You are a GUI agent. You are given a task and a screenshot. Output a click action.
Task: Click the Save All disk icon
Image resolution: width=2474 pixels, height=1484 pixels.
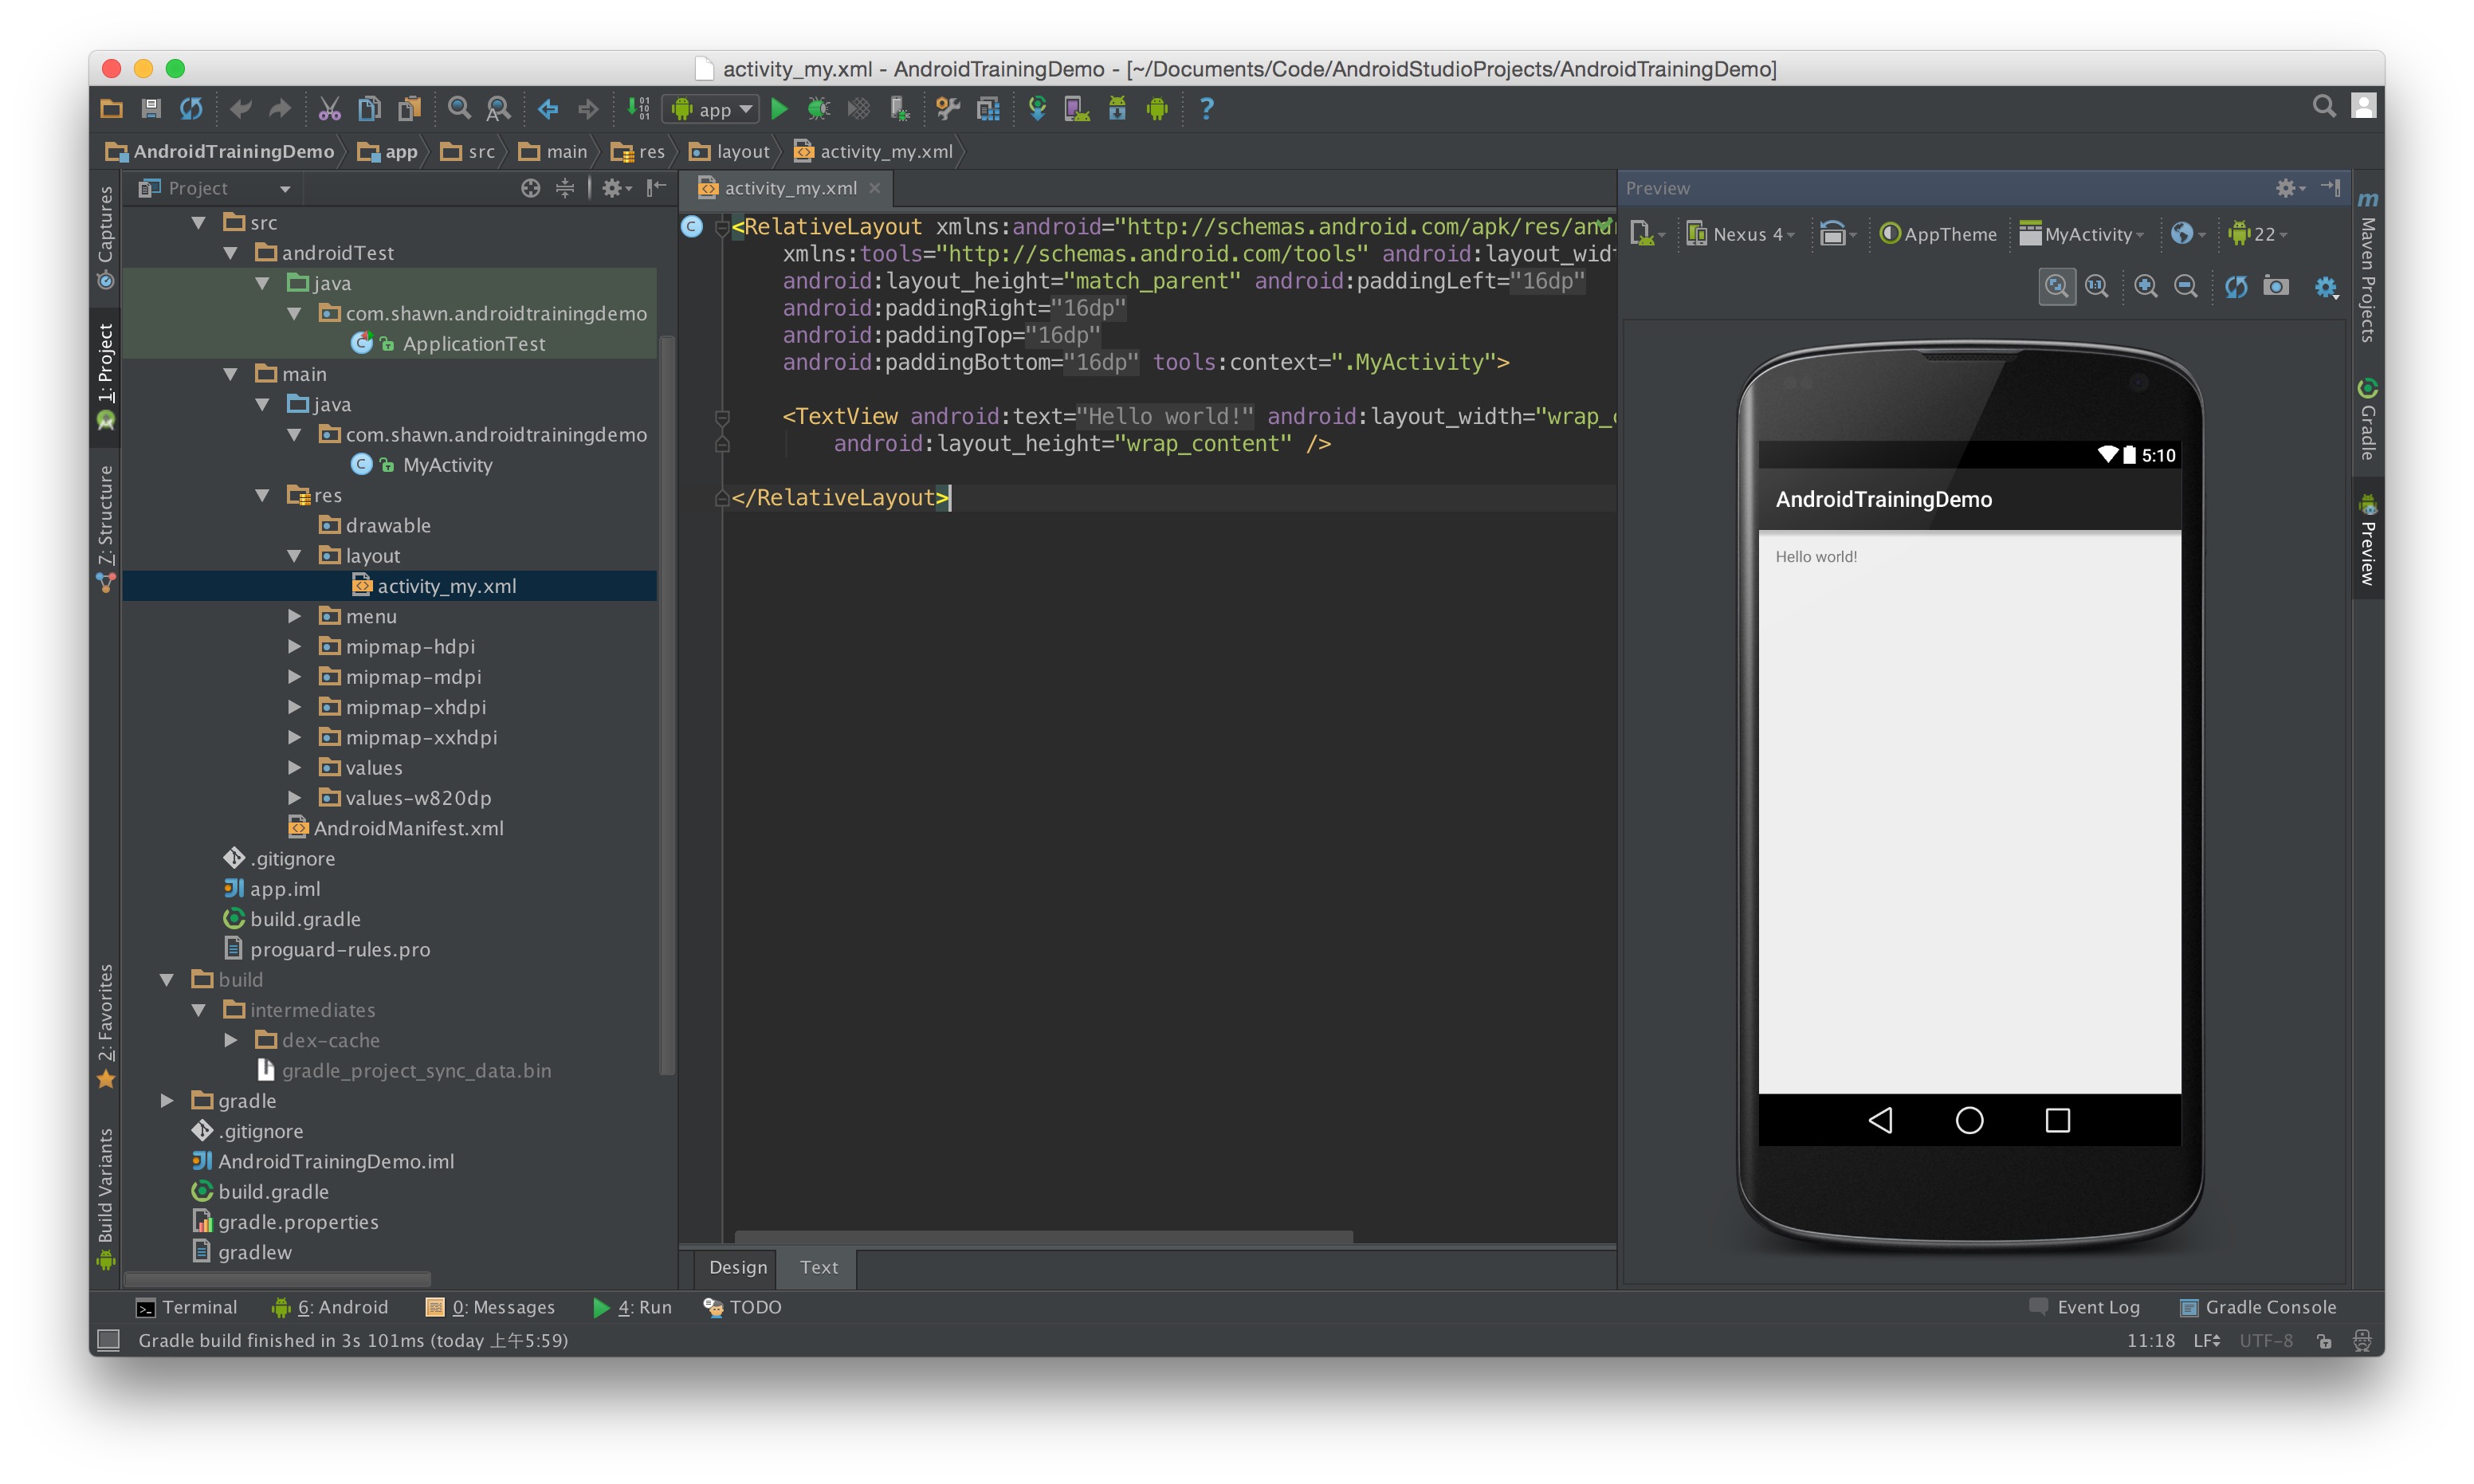click(151, 109)
